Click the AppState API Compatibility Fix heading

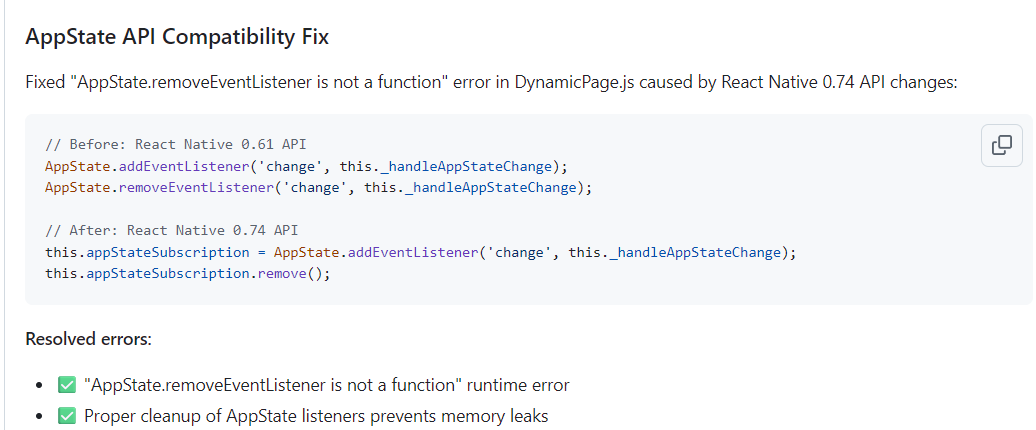[x=177, y=37]
